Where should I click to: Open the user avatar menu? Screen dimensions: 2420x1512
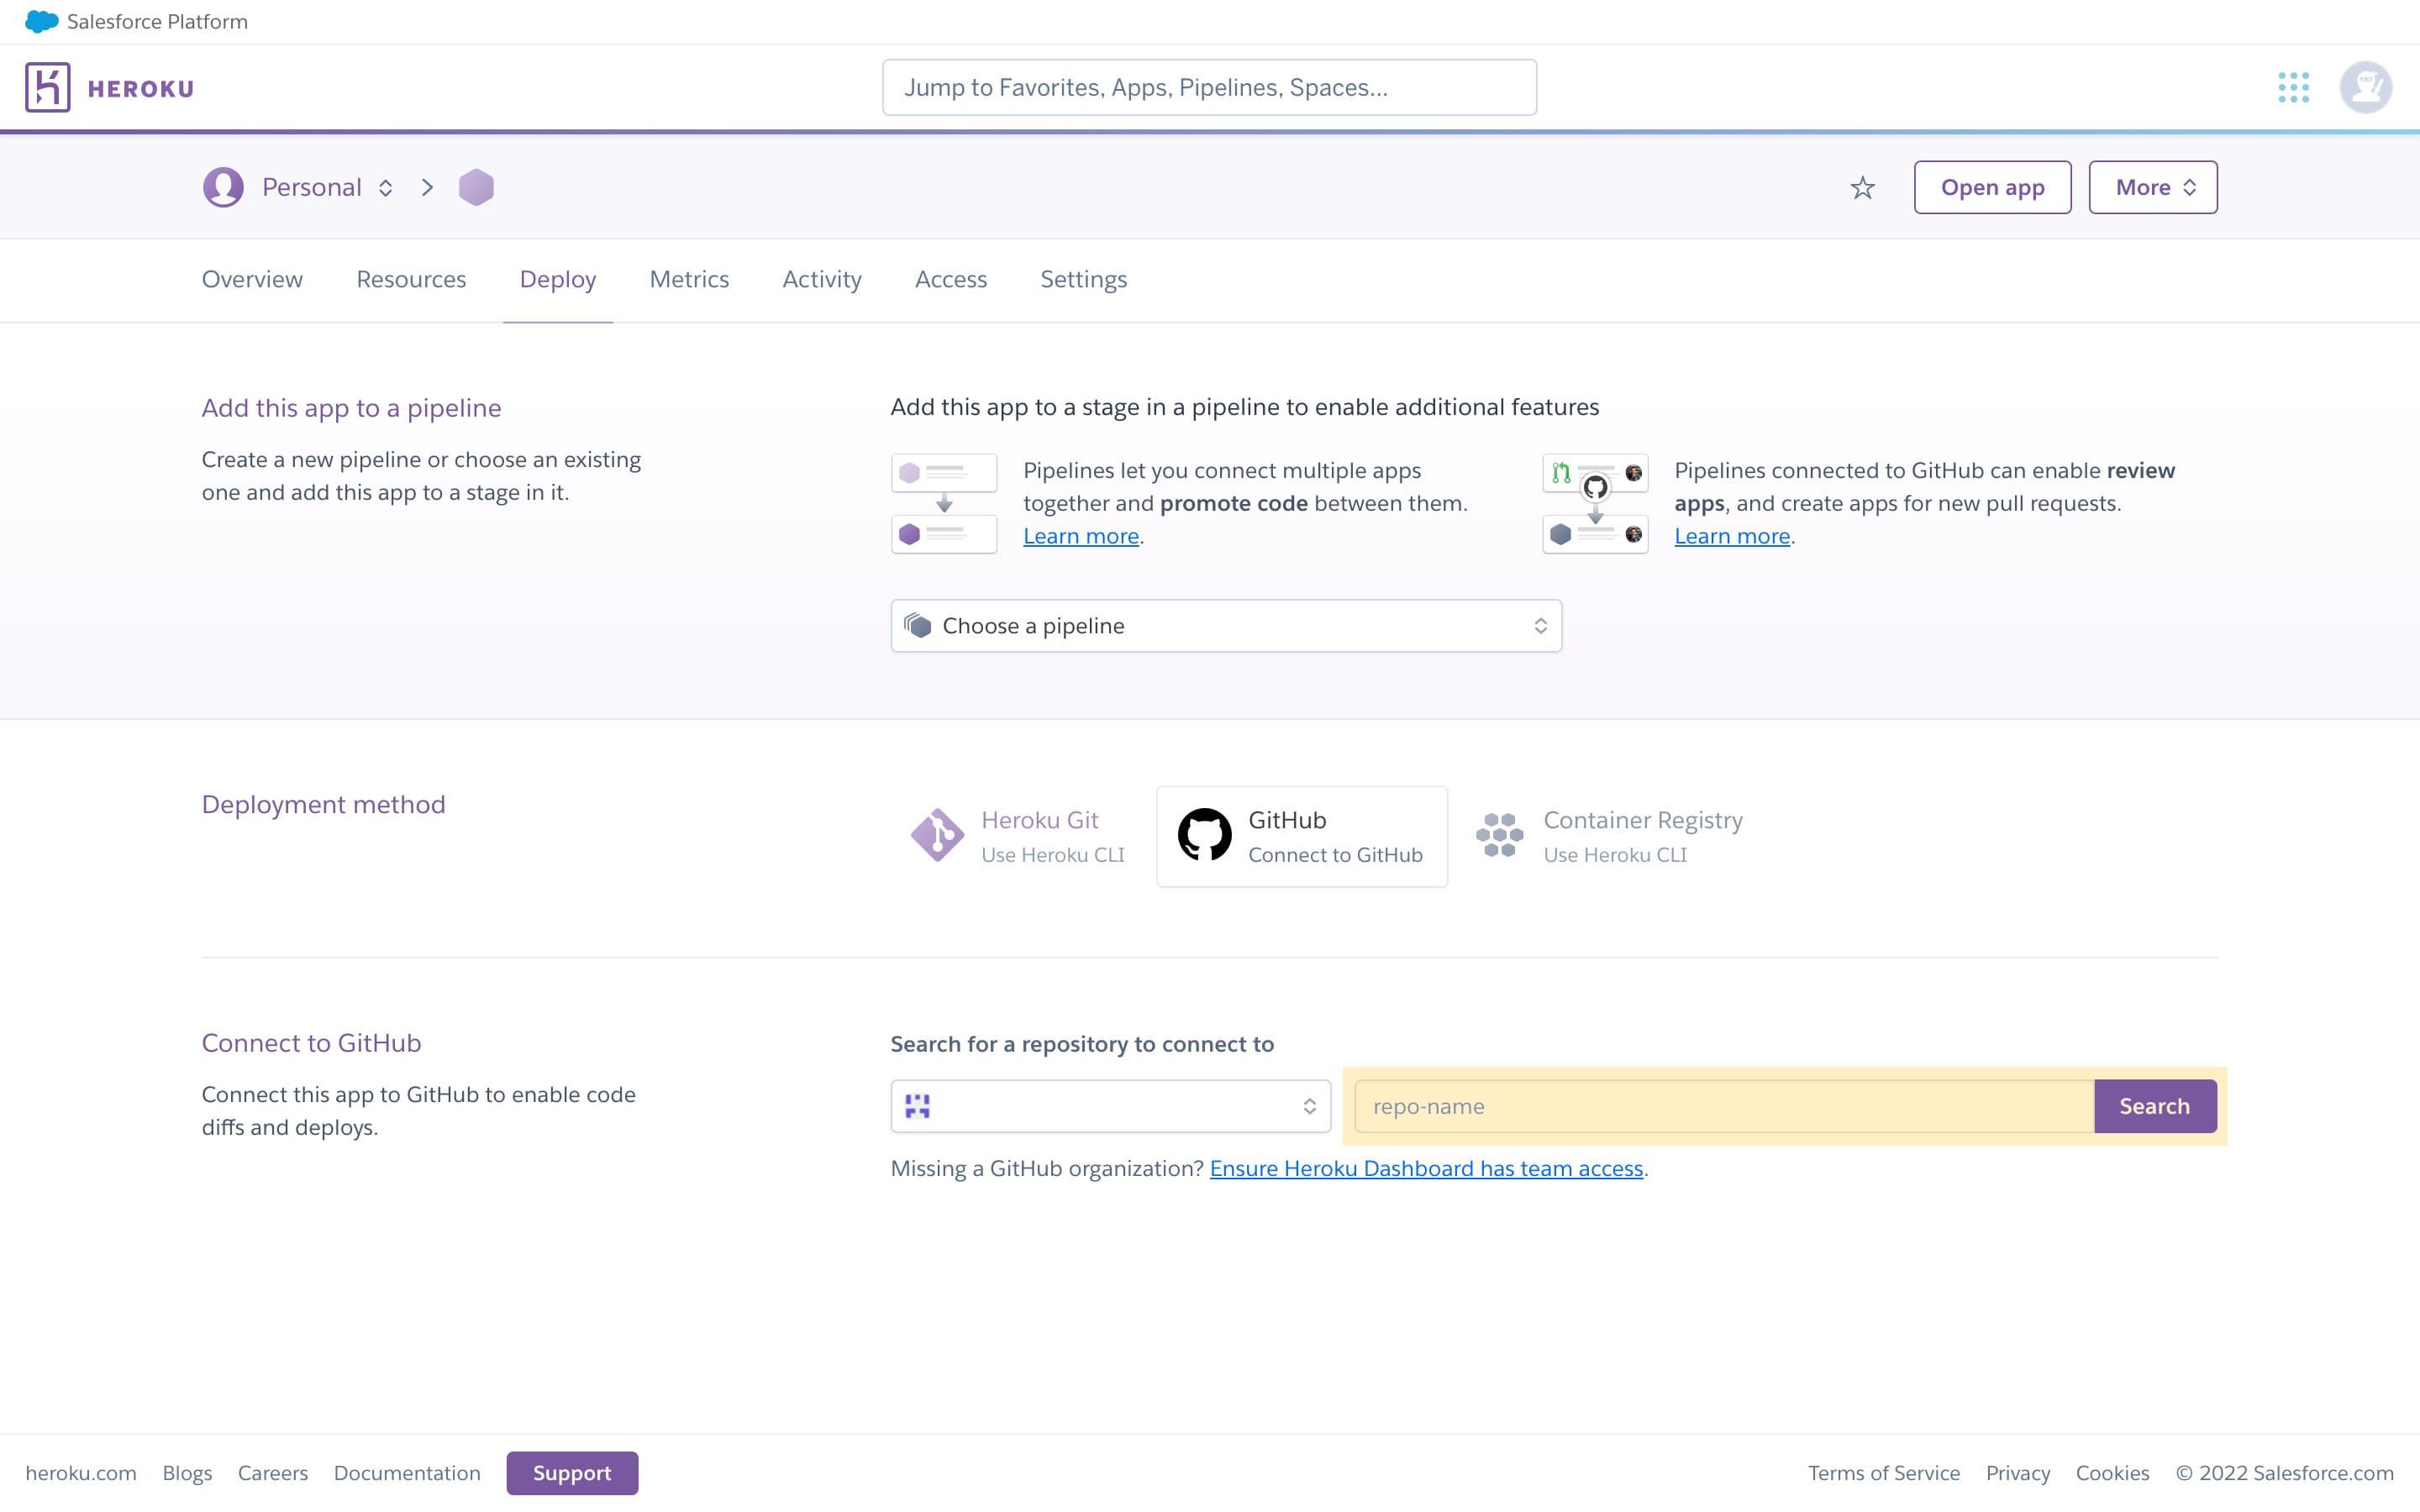[2365, 87]
